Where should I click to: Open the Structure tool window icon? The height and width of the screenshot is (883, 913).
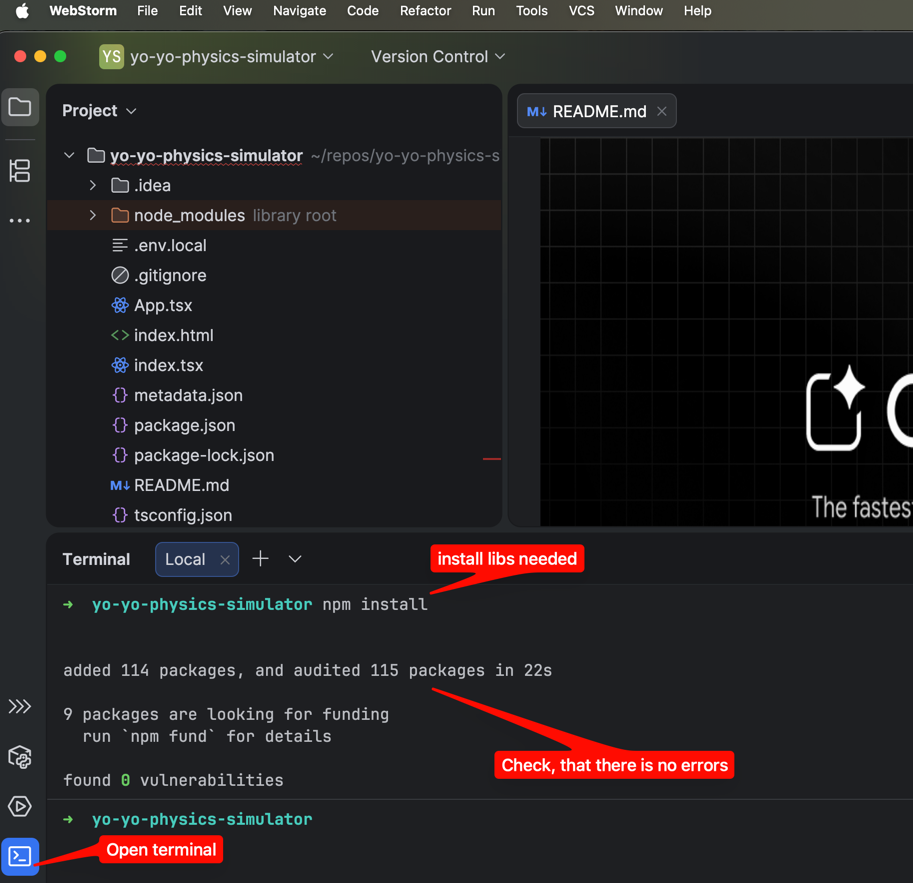click(20, 171)
